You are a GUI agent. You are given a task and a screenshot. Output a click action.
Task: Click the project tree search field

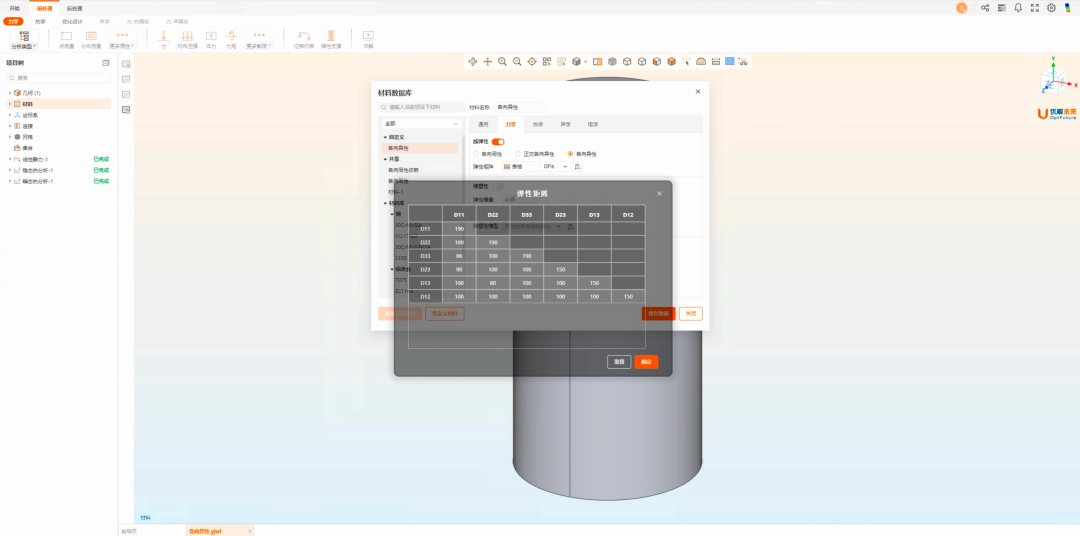[x=59, y=78]
